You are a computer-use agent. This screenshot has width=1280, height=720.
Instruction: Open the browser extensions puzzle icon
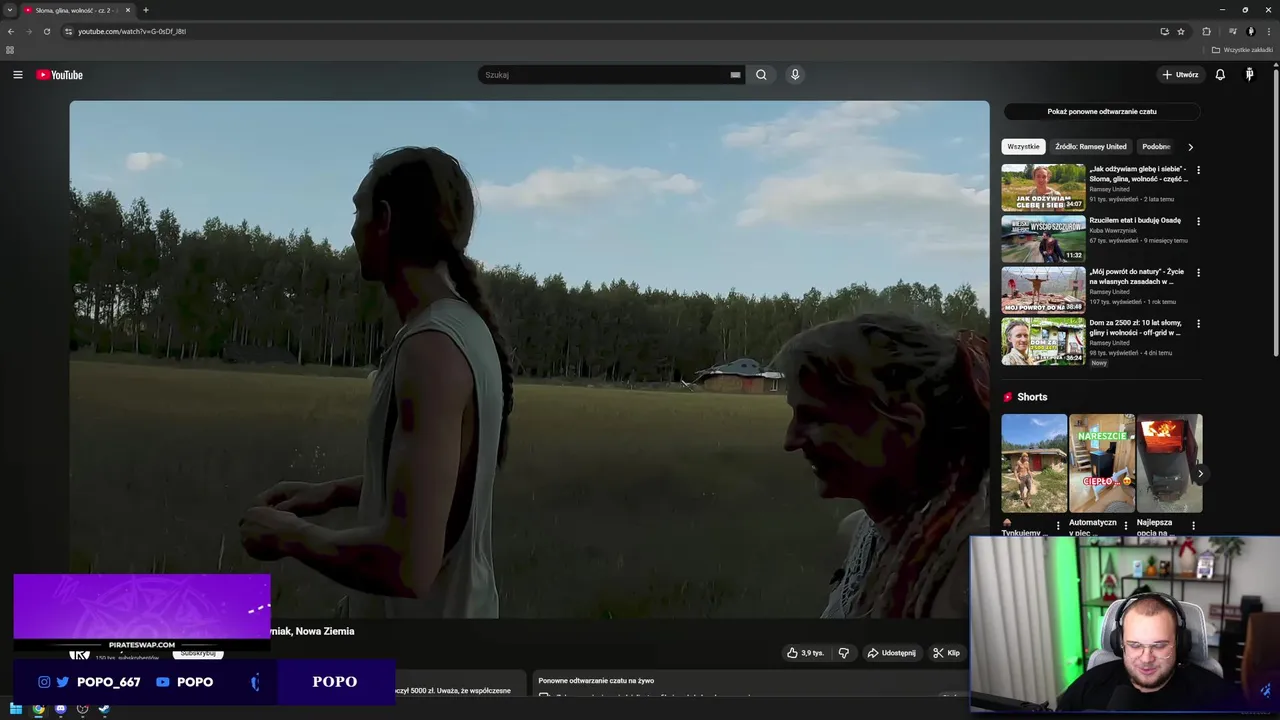pyautogui.click(x=1206, y=31)
